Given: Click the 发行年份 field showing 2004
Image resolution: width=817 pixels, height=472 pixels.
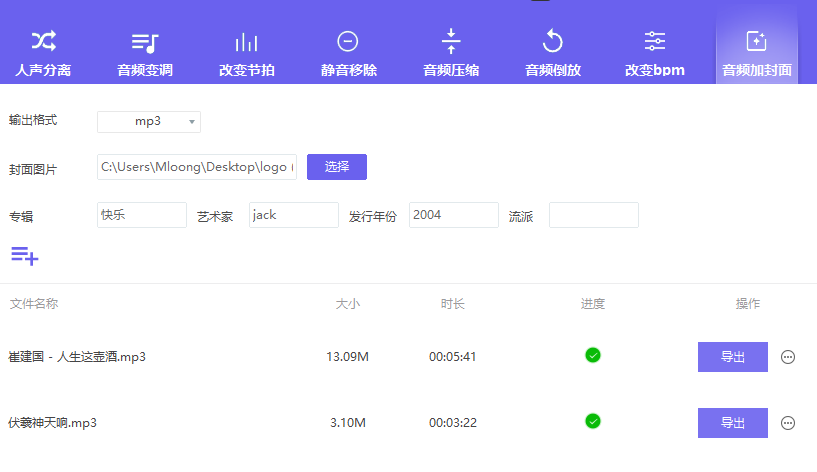Looking at the screenshot, I should click(x=454, y=215).
